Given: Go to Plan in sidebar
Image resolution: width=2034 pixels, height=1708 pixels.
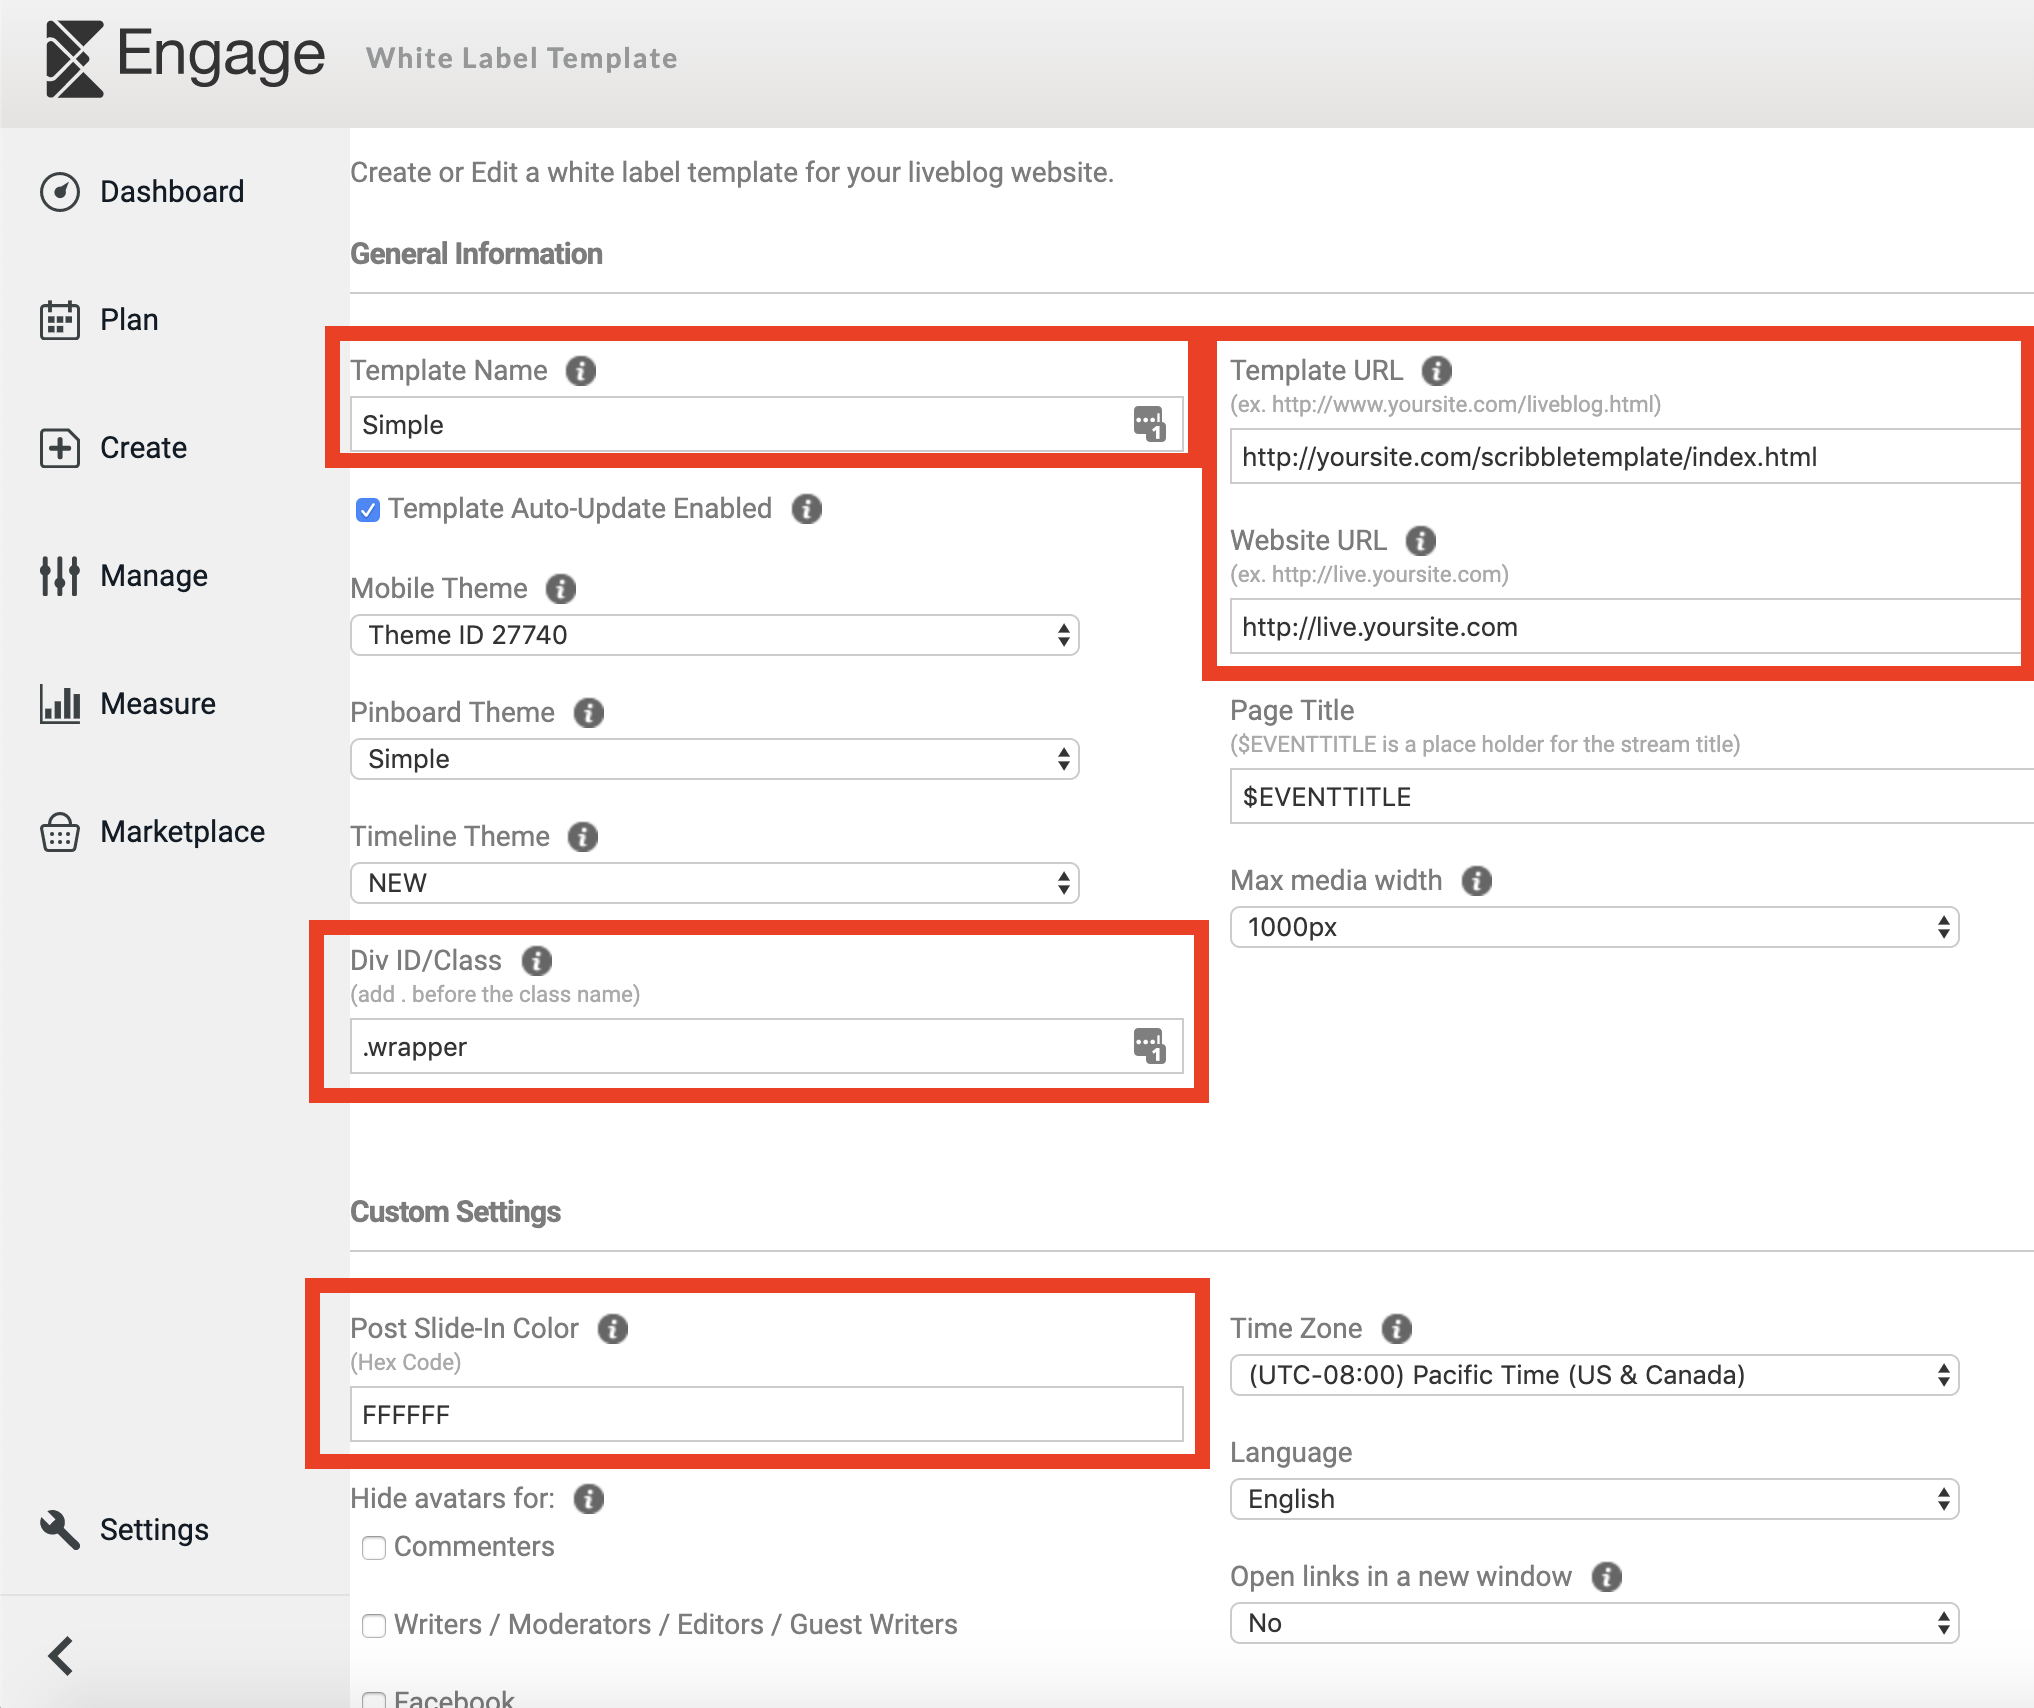Looking at the screenshot, I should (129, 320).
